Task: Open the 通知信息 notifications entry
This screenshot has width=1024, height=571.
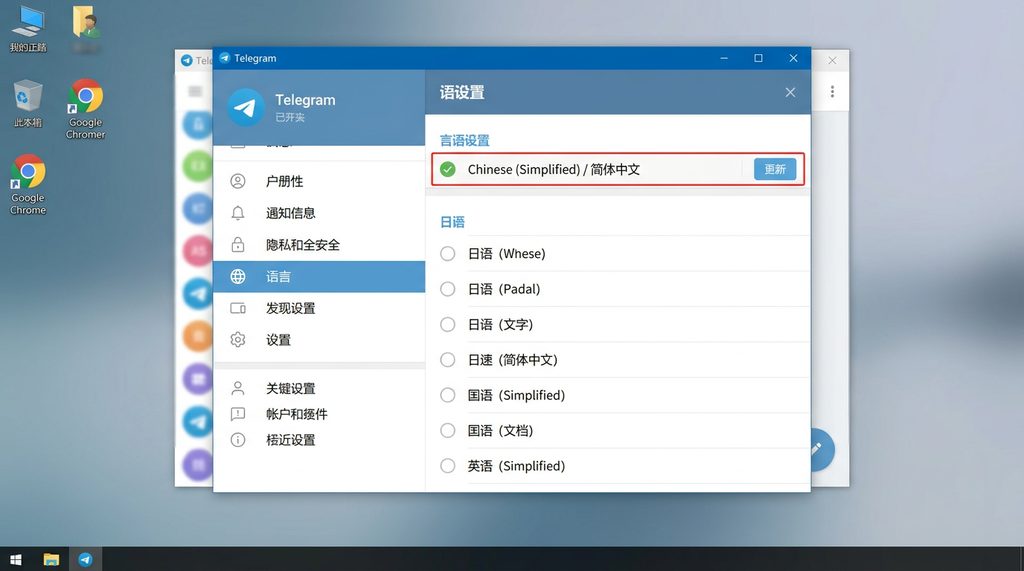Action: (319, 213)
